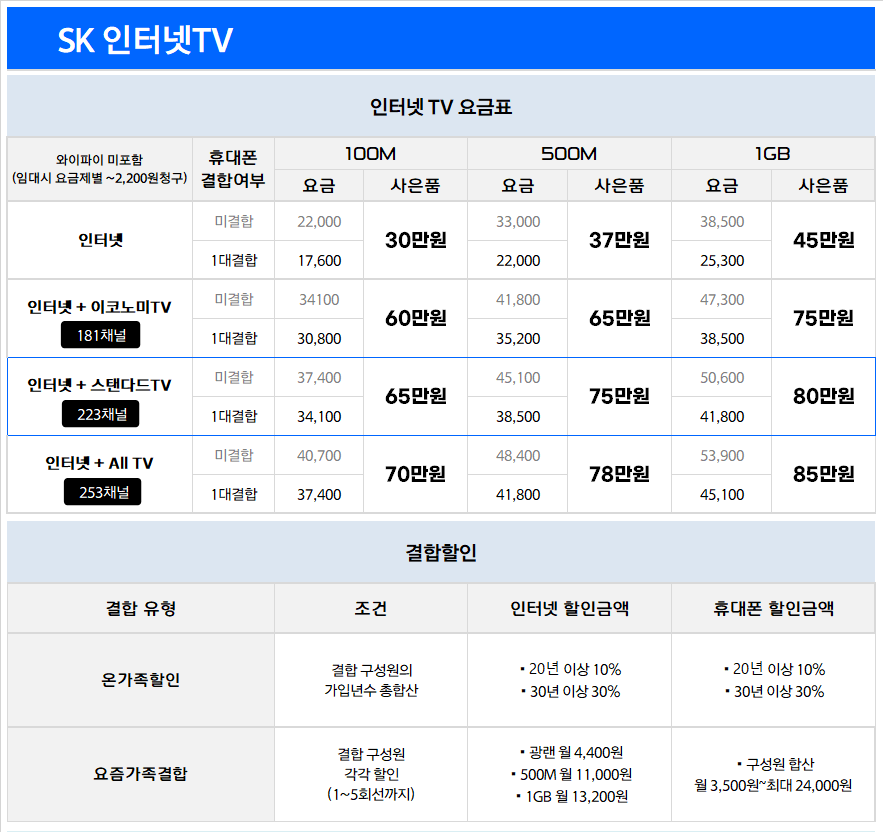Click the 33,000 price cell
This screenshot has width=883, height=832.
click(x=518, y=222)
